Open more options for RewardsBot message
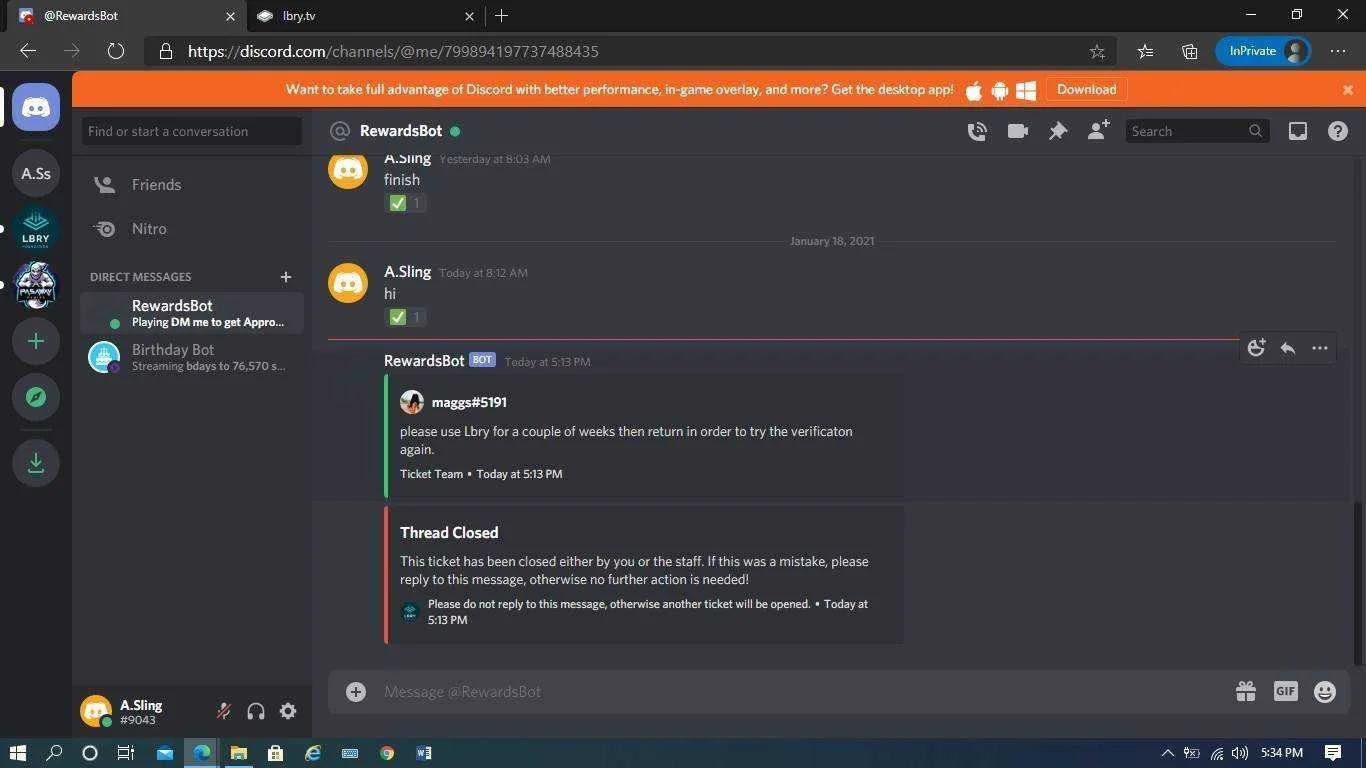Image resolution: width=1366 pixels, height=768 pixels. pos(1320,348)
